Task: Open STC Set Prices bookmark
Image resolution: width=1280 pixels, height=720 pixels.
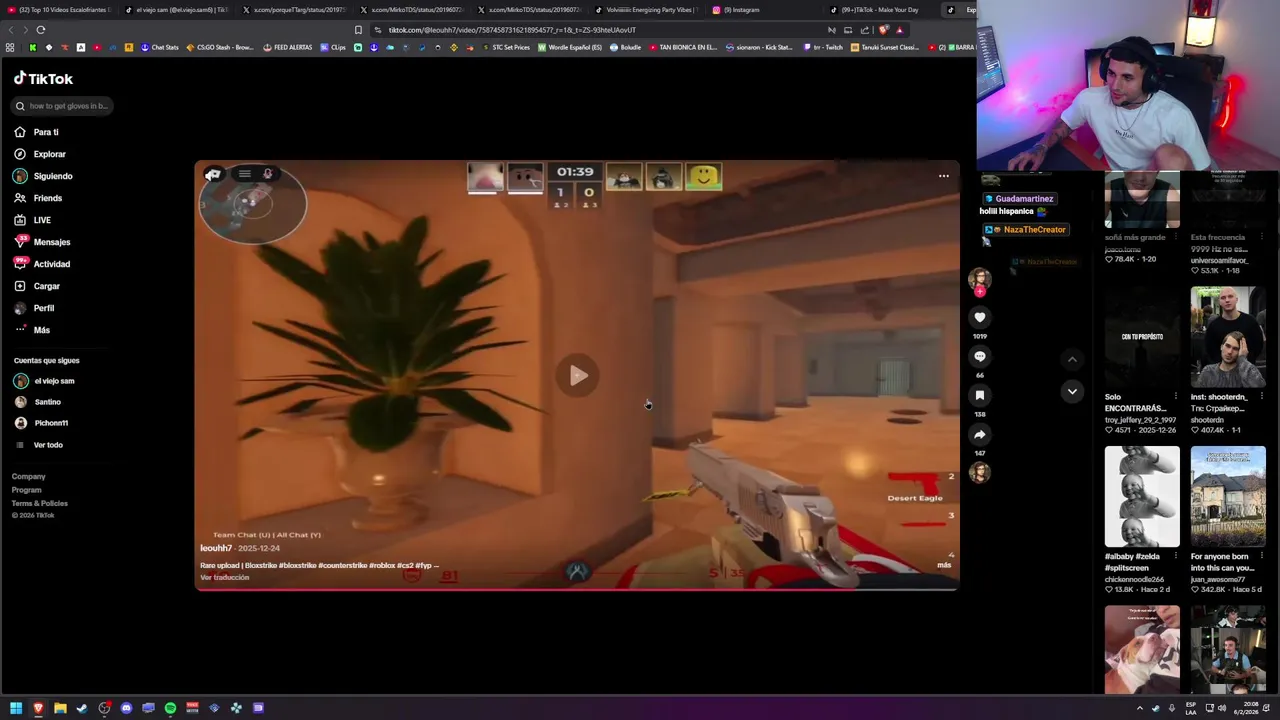Action: 506,47
